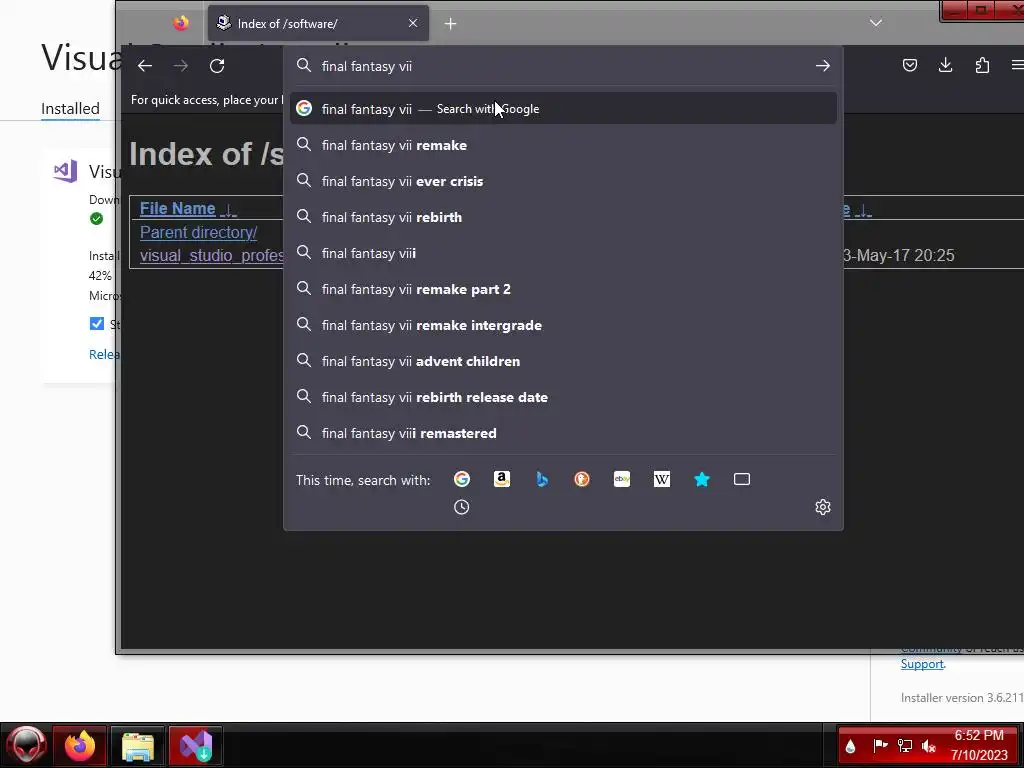Open the Alienware start button

click(x=26, y=745)
